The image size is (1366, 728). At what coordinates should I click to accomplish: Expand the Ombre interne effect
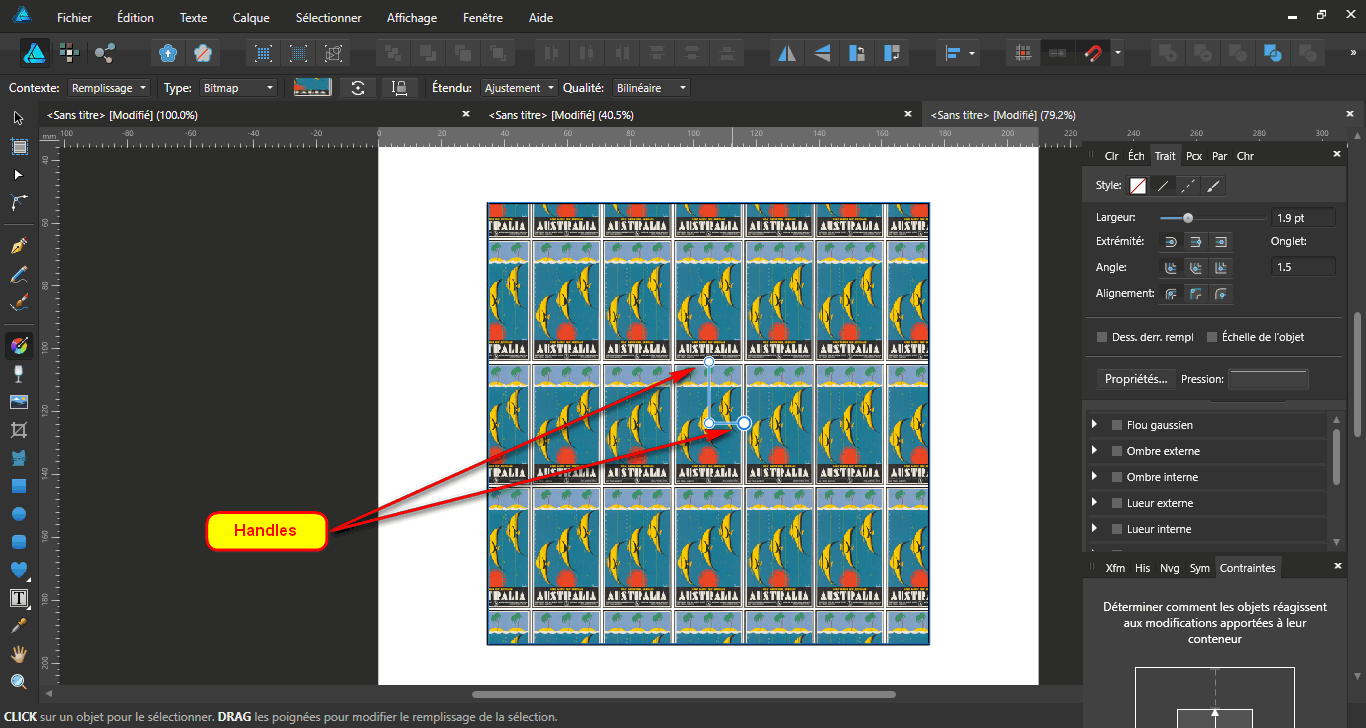pos(1095,477)
